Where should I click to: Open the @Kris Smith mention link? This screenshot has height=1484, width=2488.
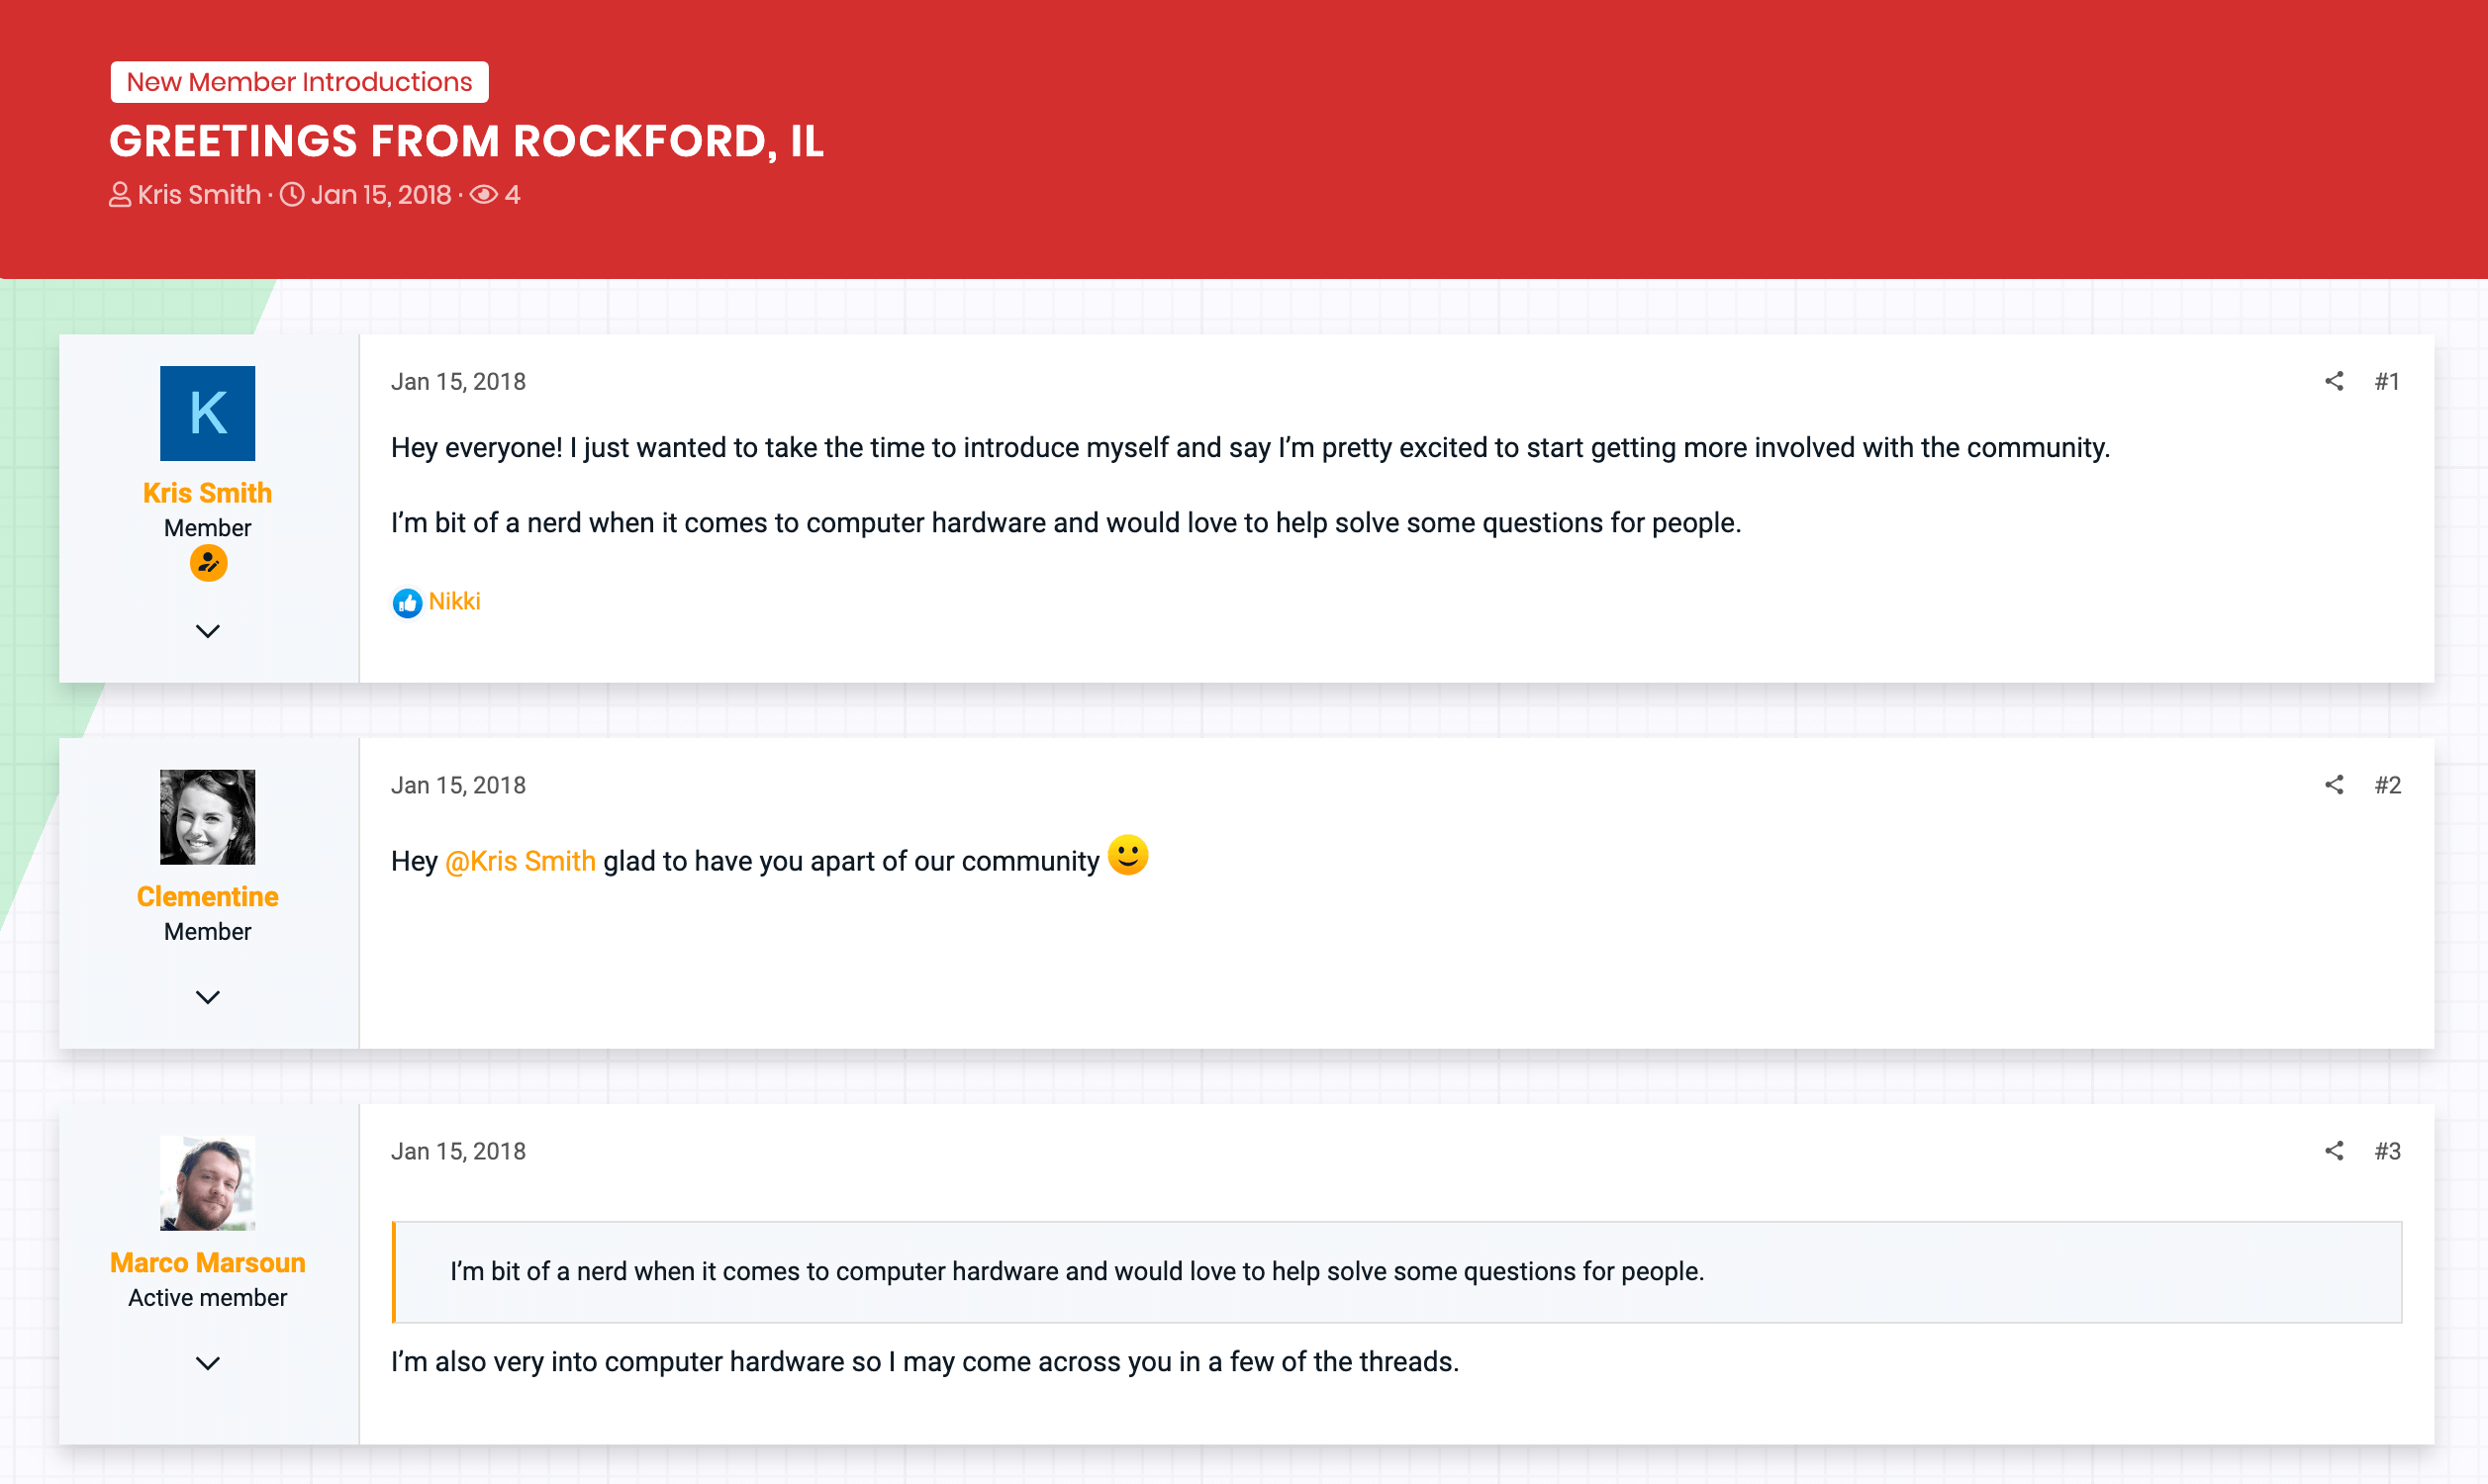tap(520, 861)
